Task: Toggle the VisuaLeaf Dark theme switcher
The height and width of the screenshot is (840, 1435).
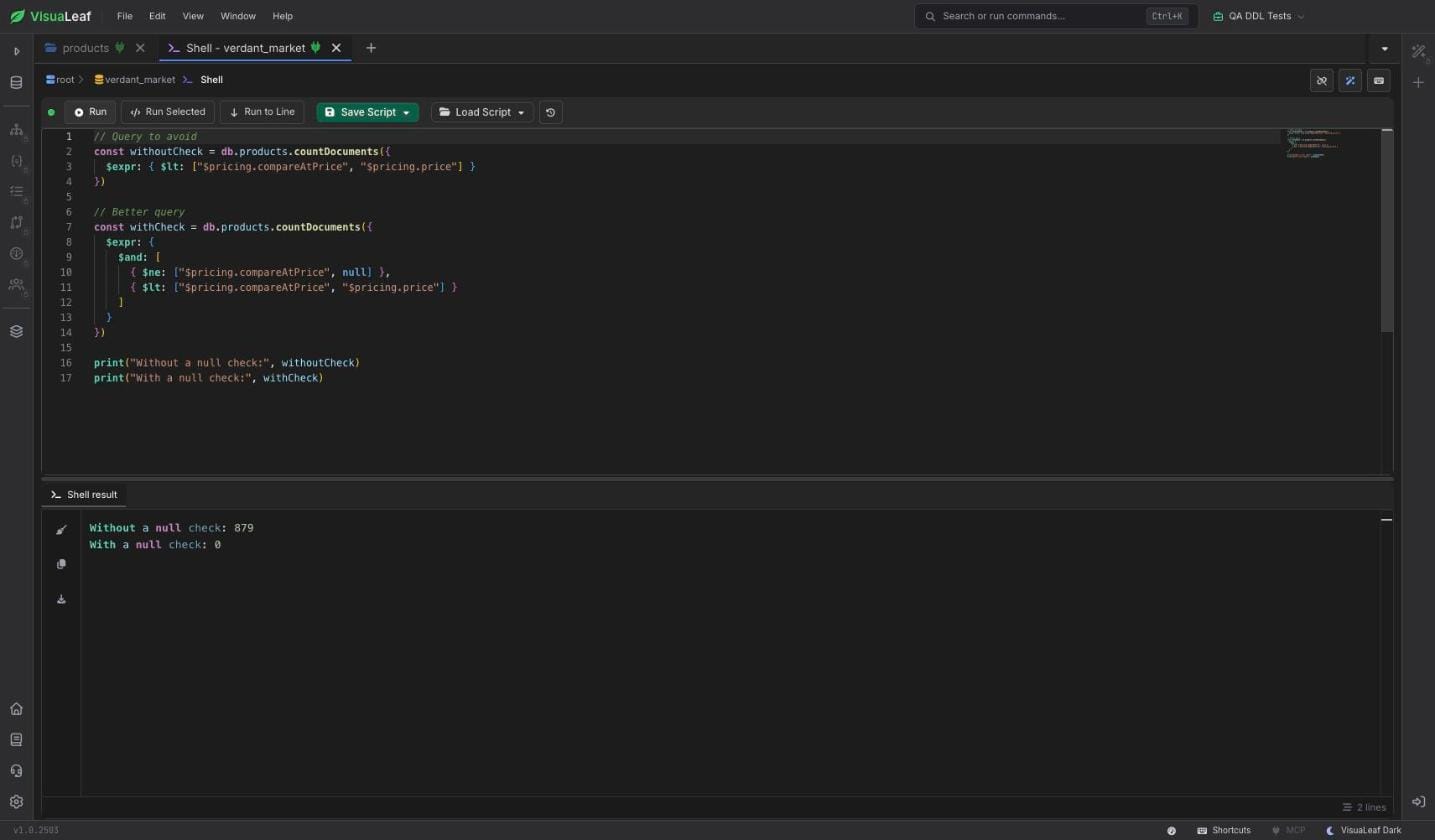Action: coord(1364,831)
